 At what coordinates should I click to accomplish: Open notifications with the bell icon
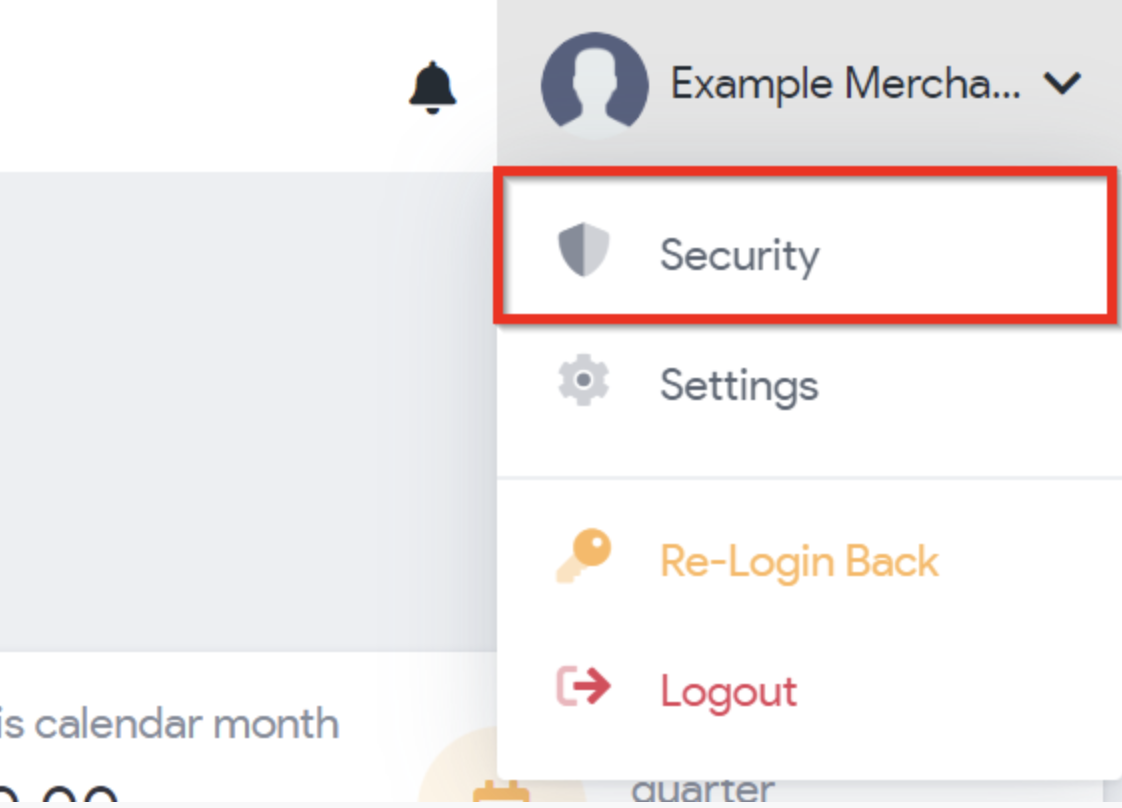point(432,87)
